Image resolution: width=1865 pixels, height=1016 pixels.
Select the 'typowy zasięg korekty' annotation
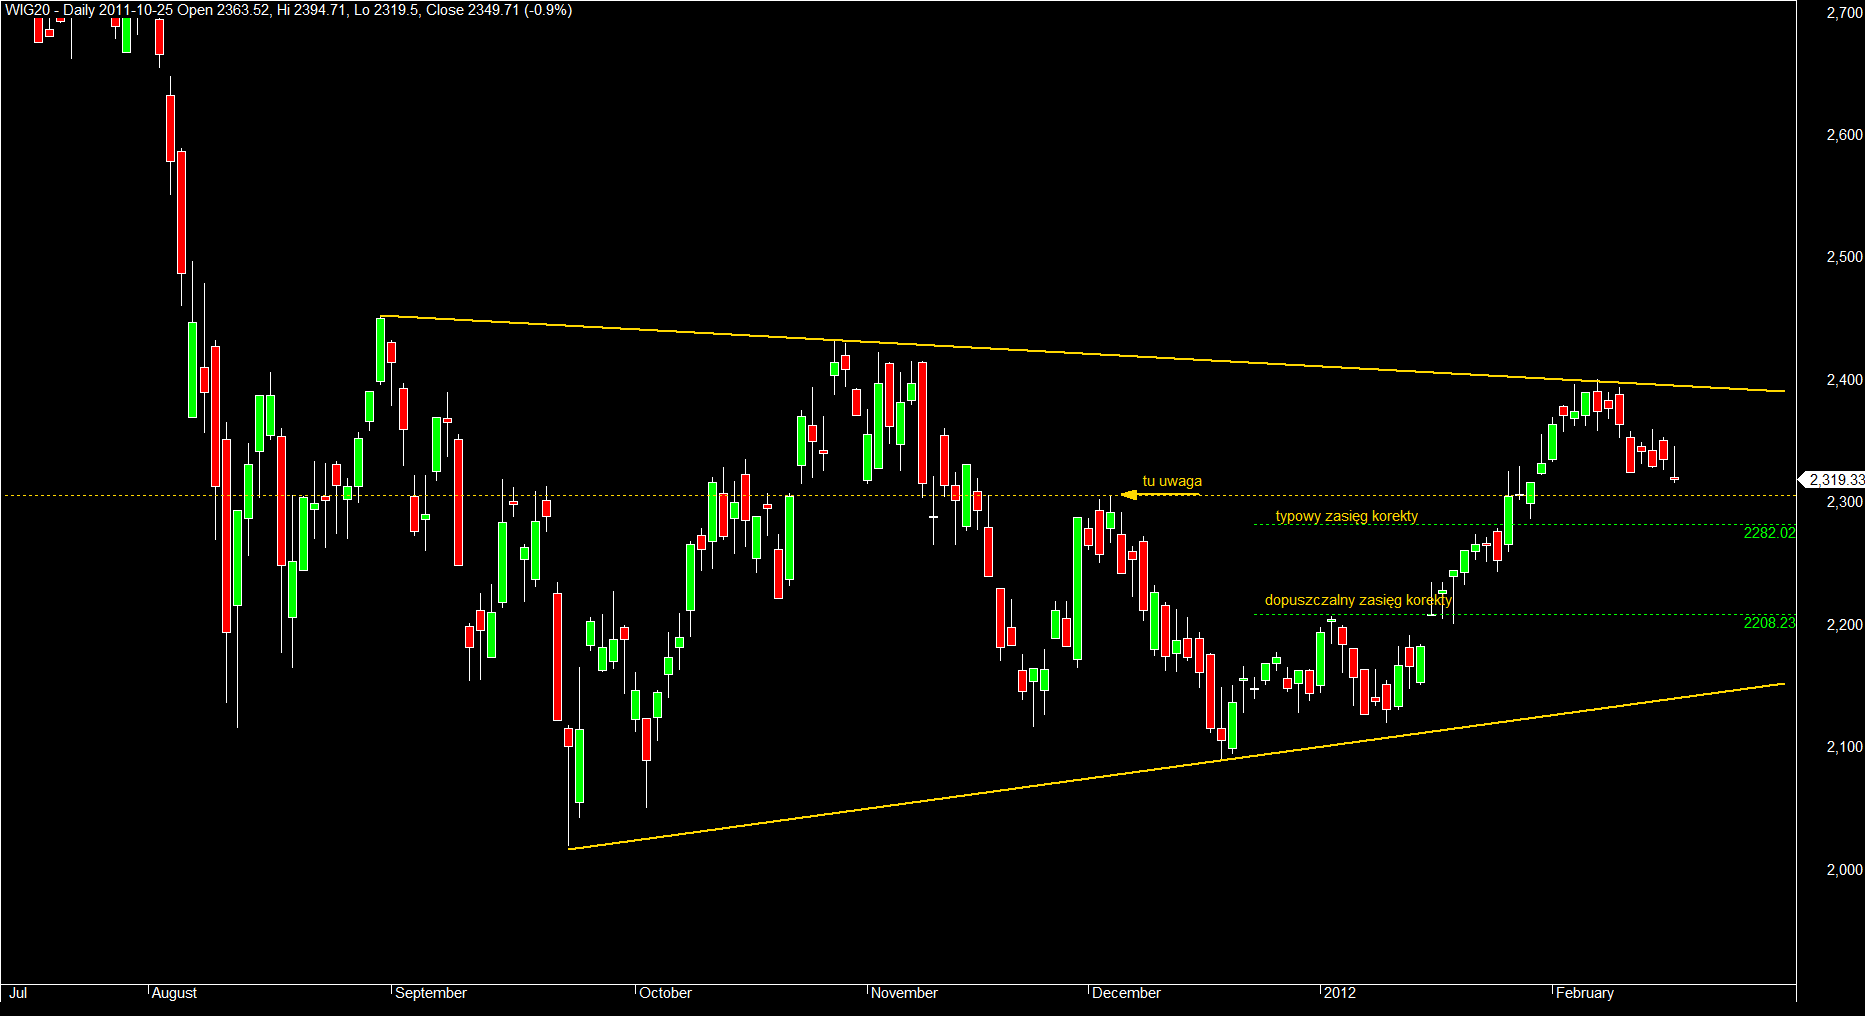tap(1347, 517)
